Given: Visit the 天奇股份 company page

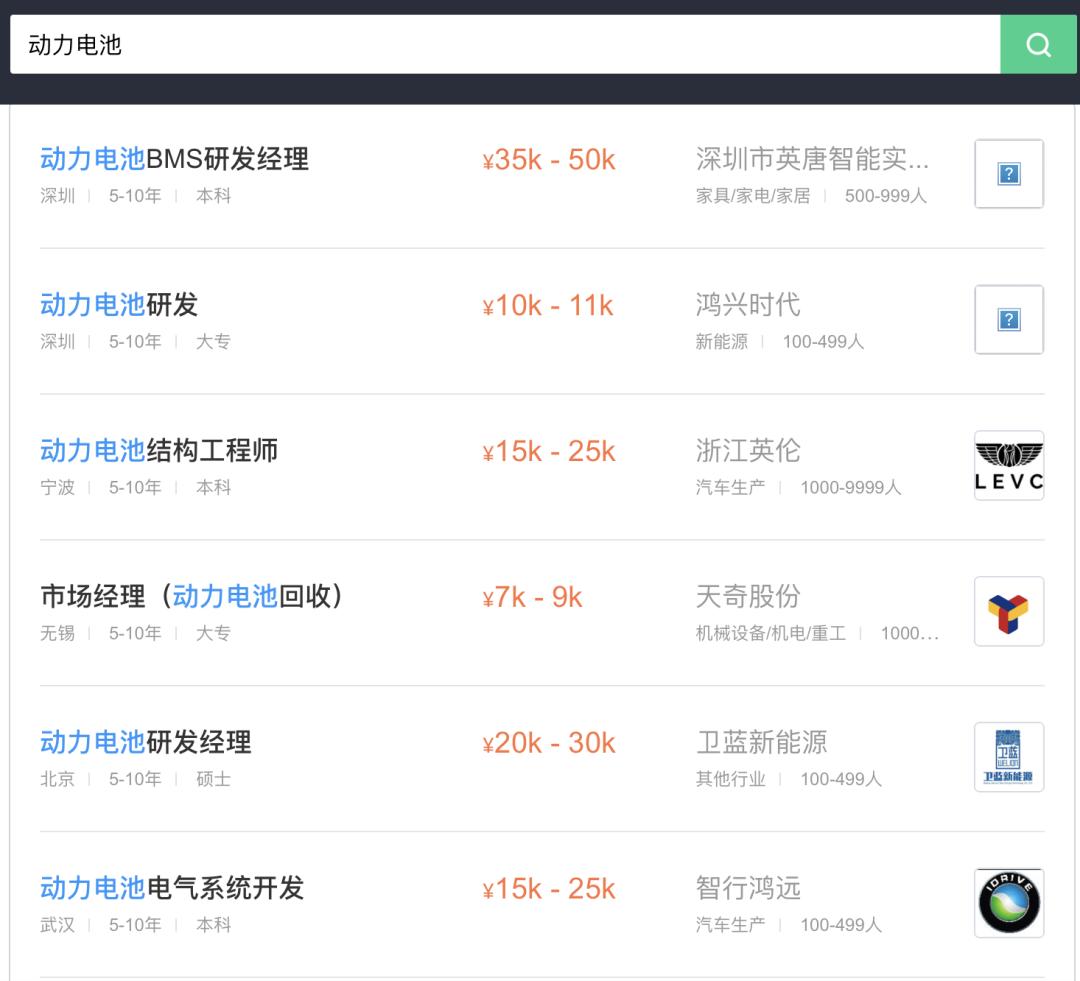Looking at the screenshot, I should pos(748,597).
